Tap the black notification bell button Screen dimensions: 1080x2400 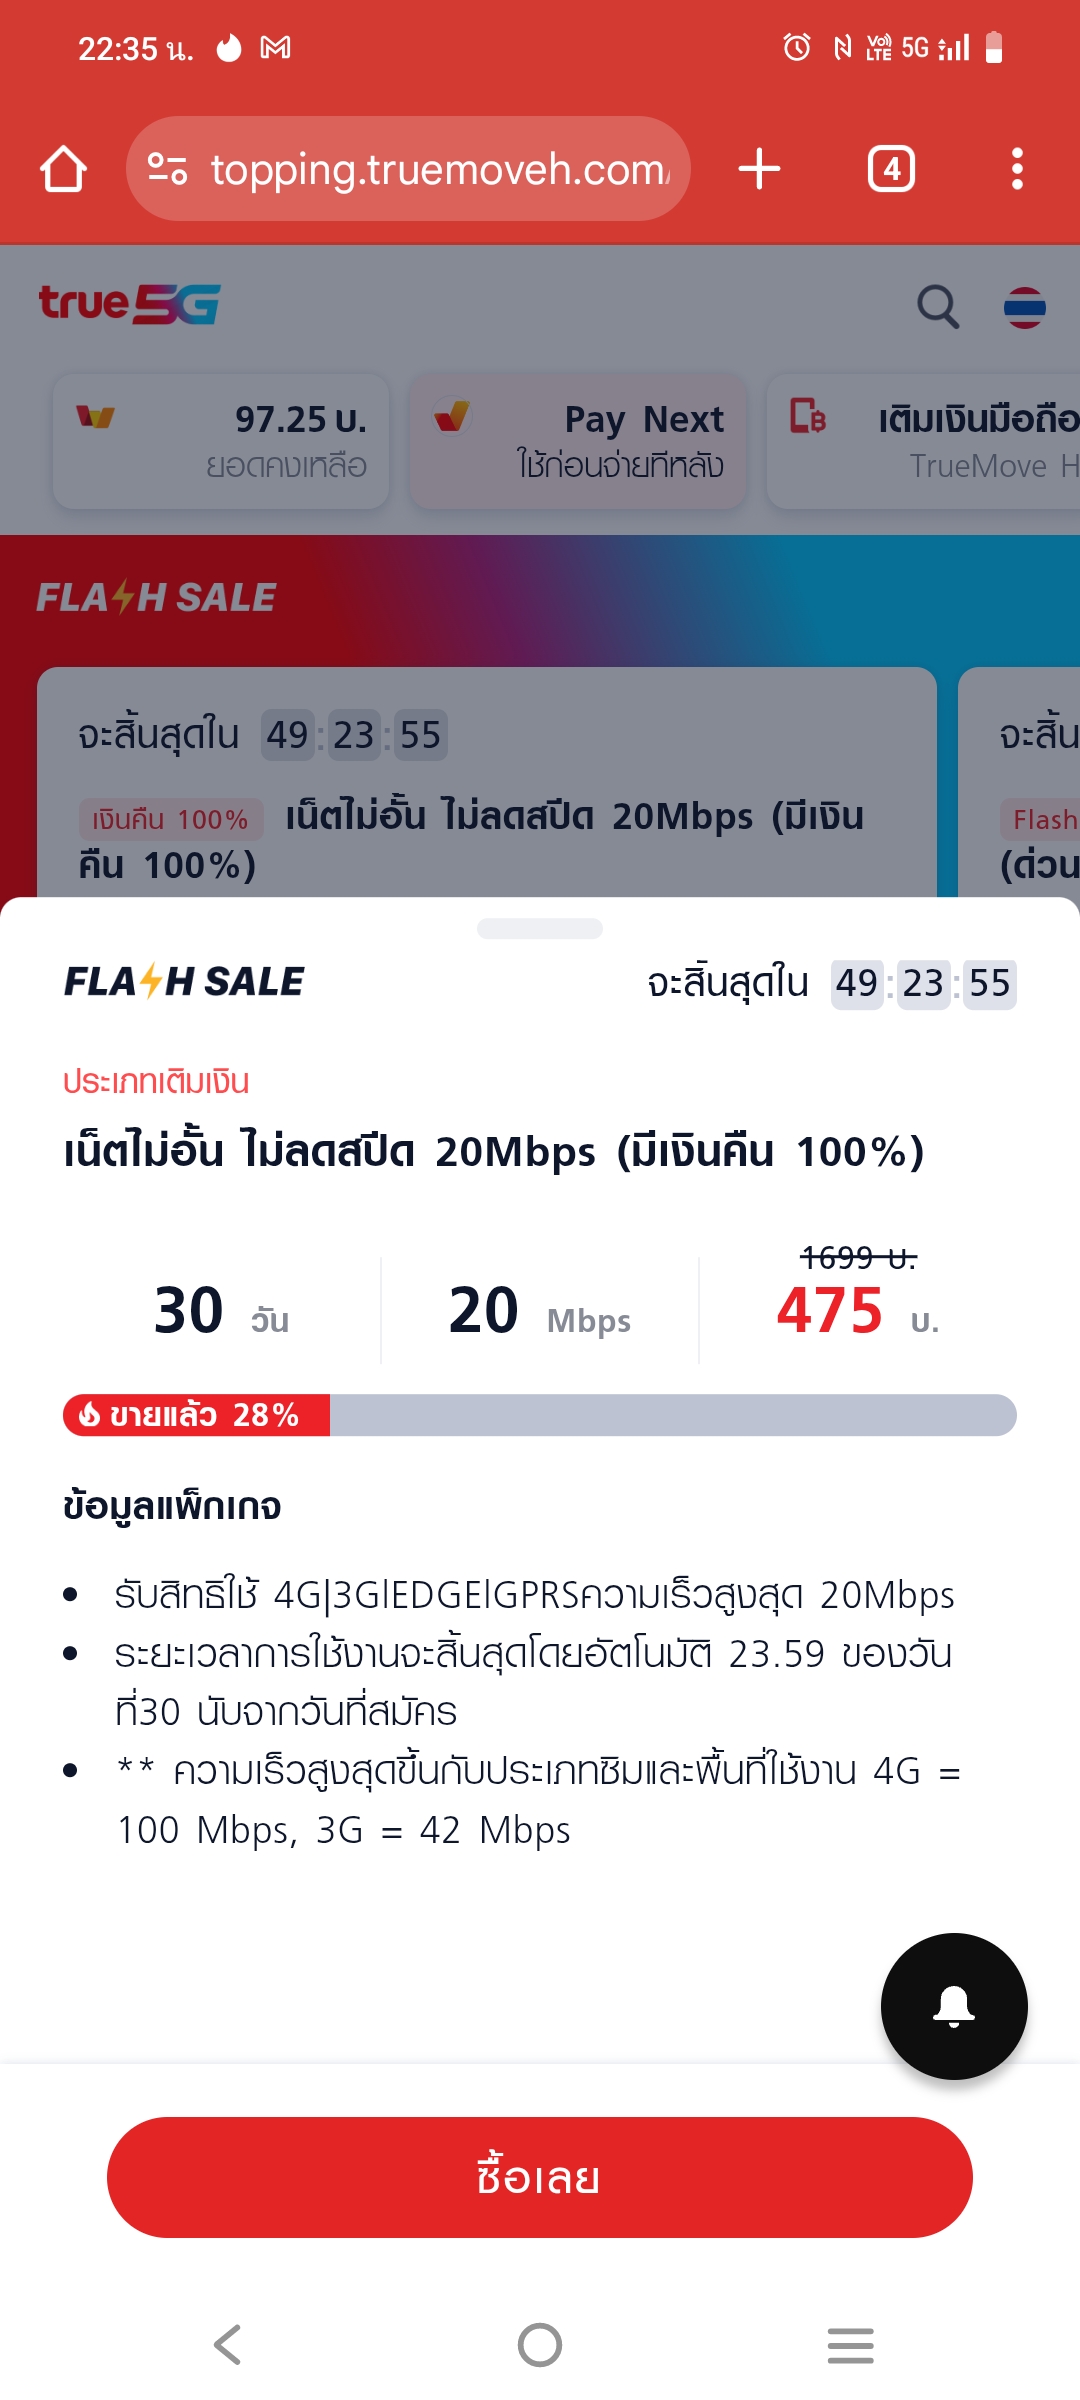(954, 2006)
